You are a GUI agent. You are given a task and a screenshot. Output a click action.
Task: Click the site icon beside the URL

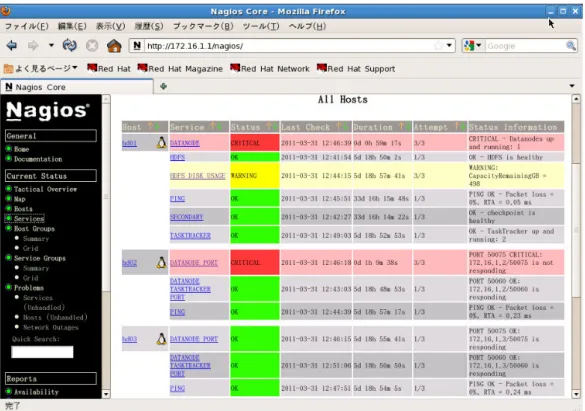pos(137,46)
